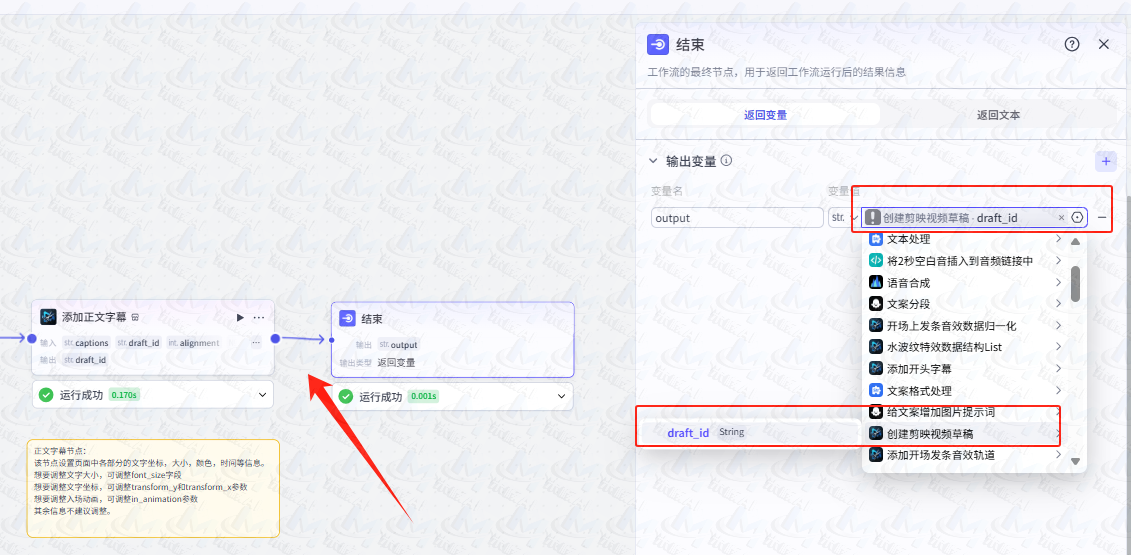Click the dropdown list scrollbar thumb
Image resolution: width=1131 pixels, height=555 pixels.
tap(1075, 284)
